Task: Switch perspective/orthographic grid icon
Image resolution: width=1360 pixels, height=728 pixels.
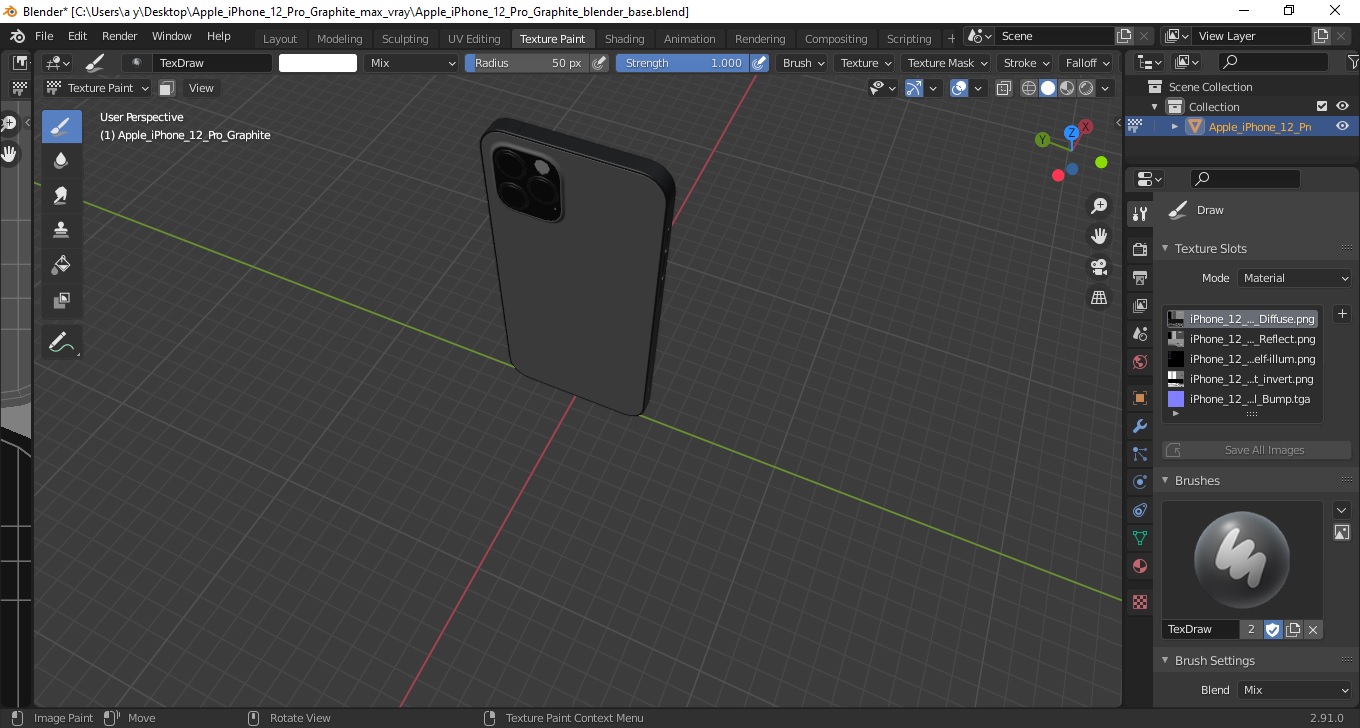Action: (1099, 298)
